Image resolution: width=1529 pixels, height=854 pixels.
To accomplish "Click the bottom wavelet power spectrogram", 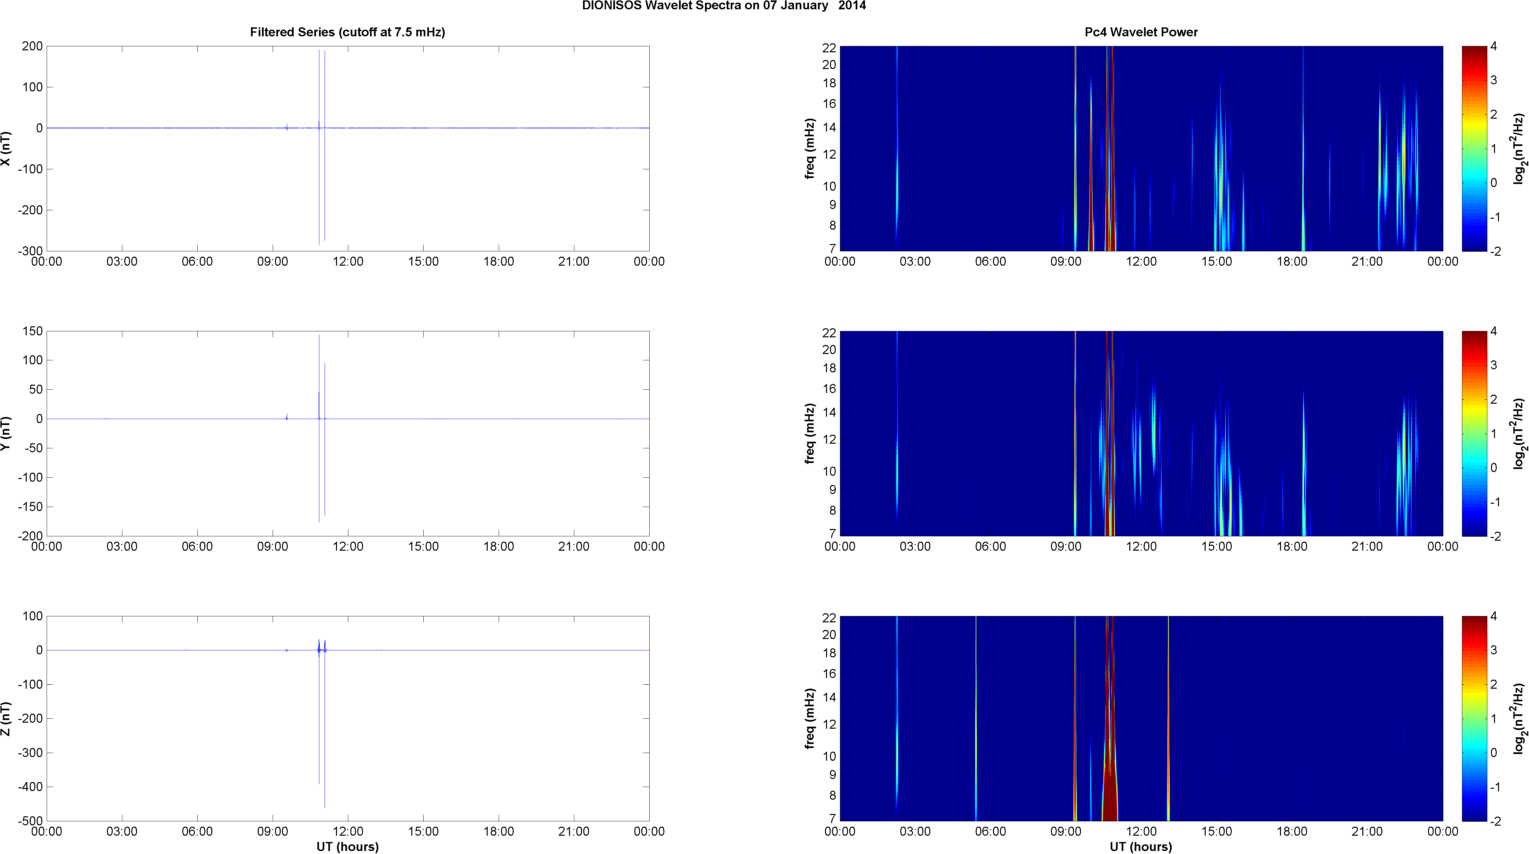I will (x=1141, y=718).
